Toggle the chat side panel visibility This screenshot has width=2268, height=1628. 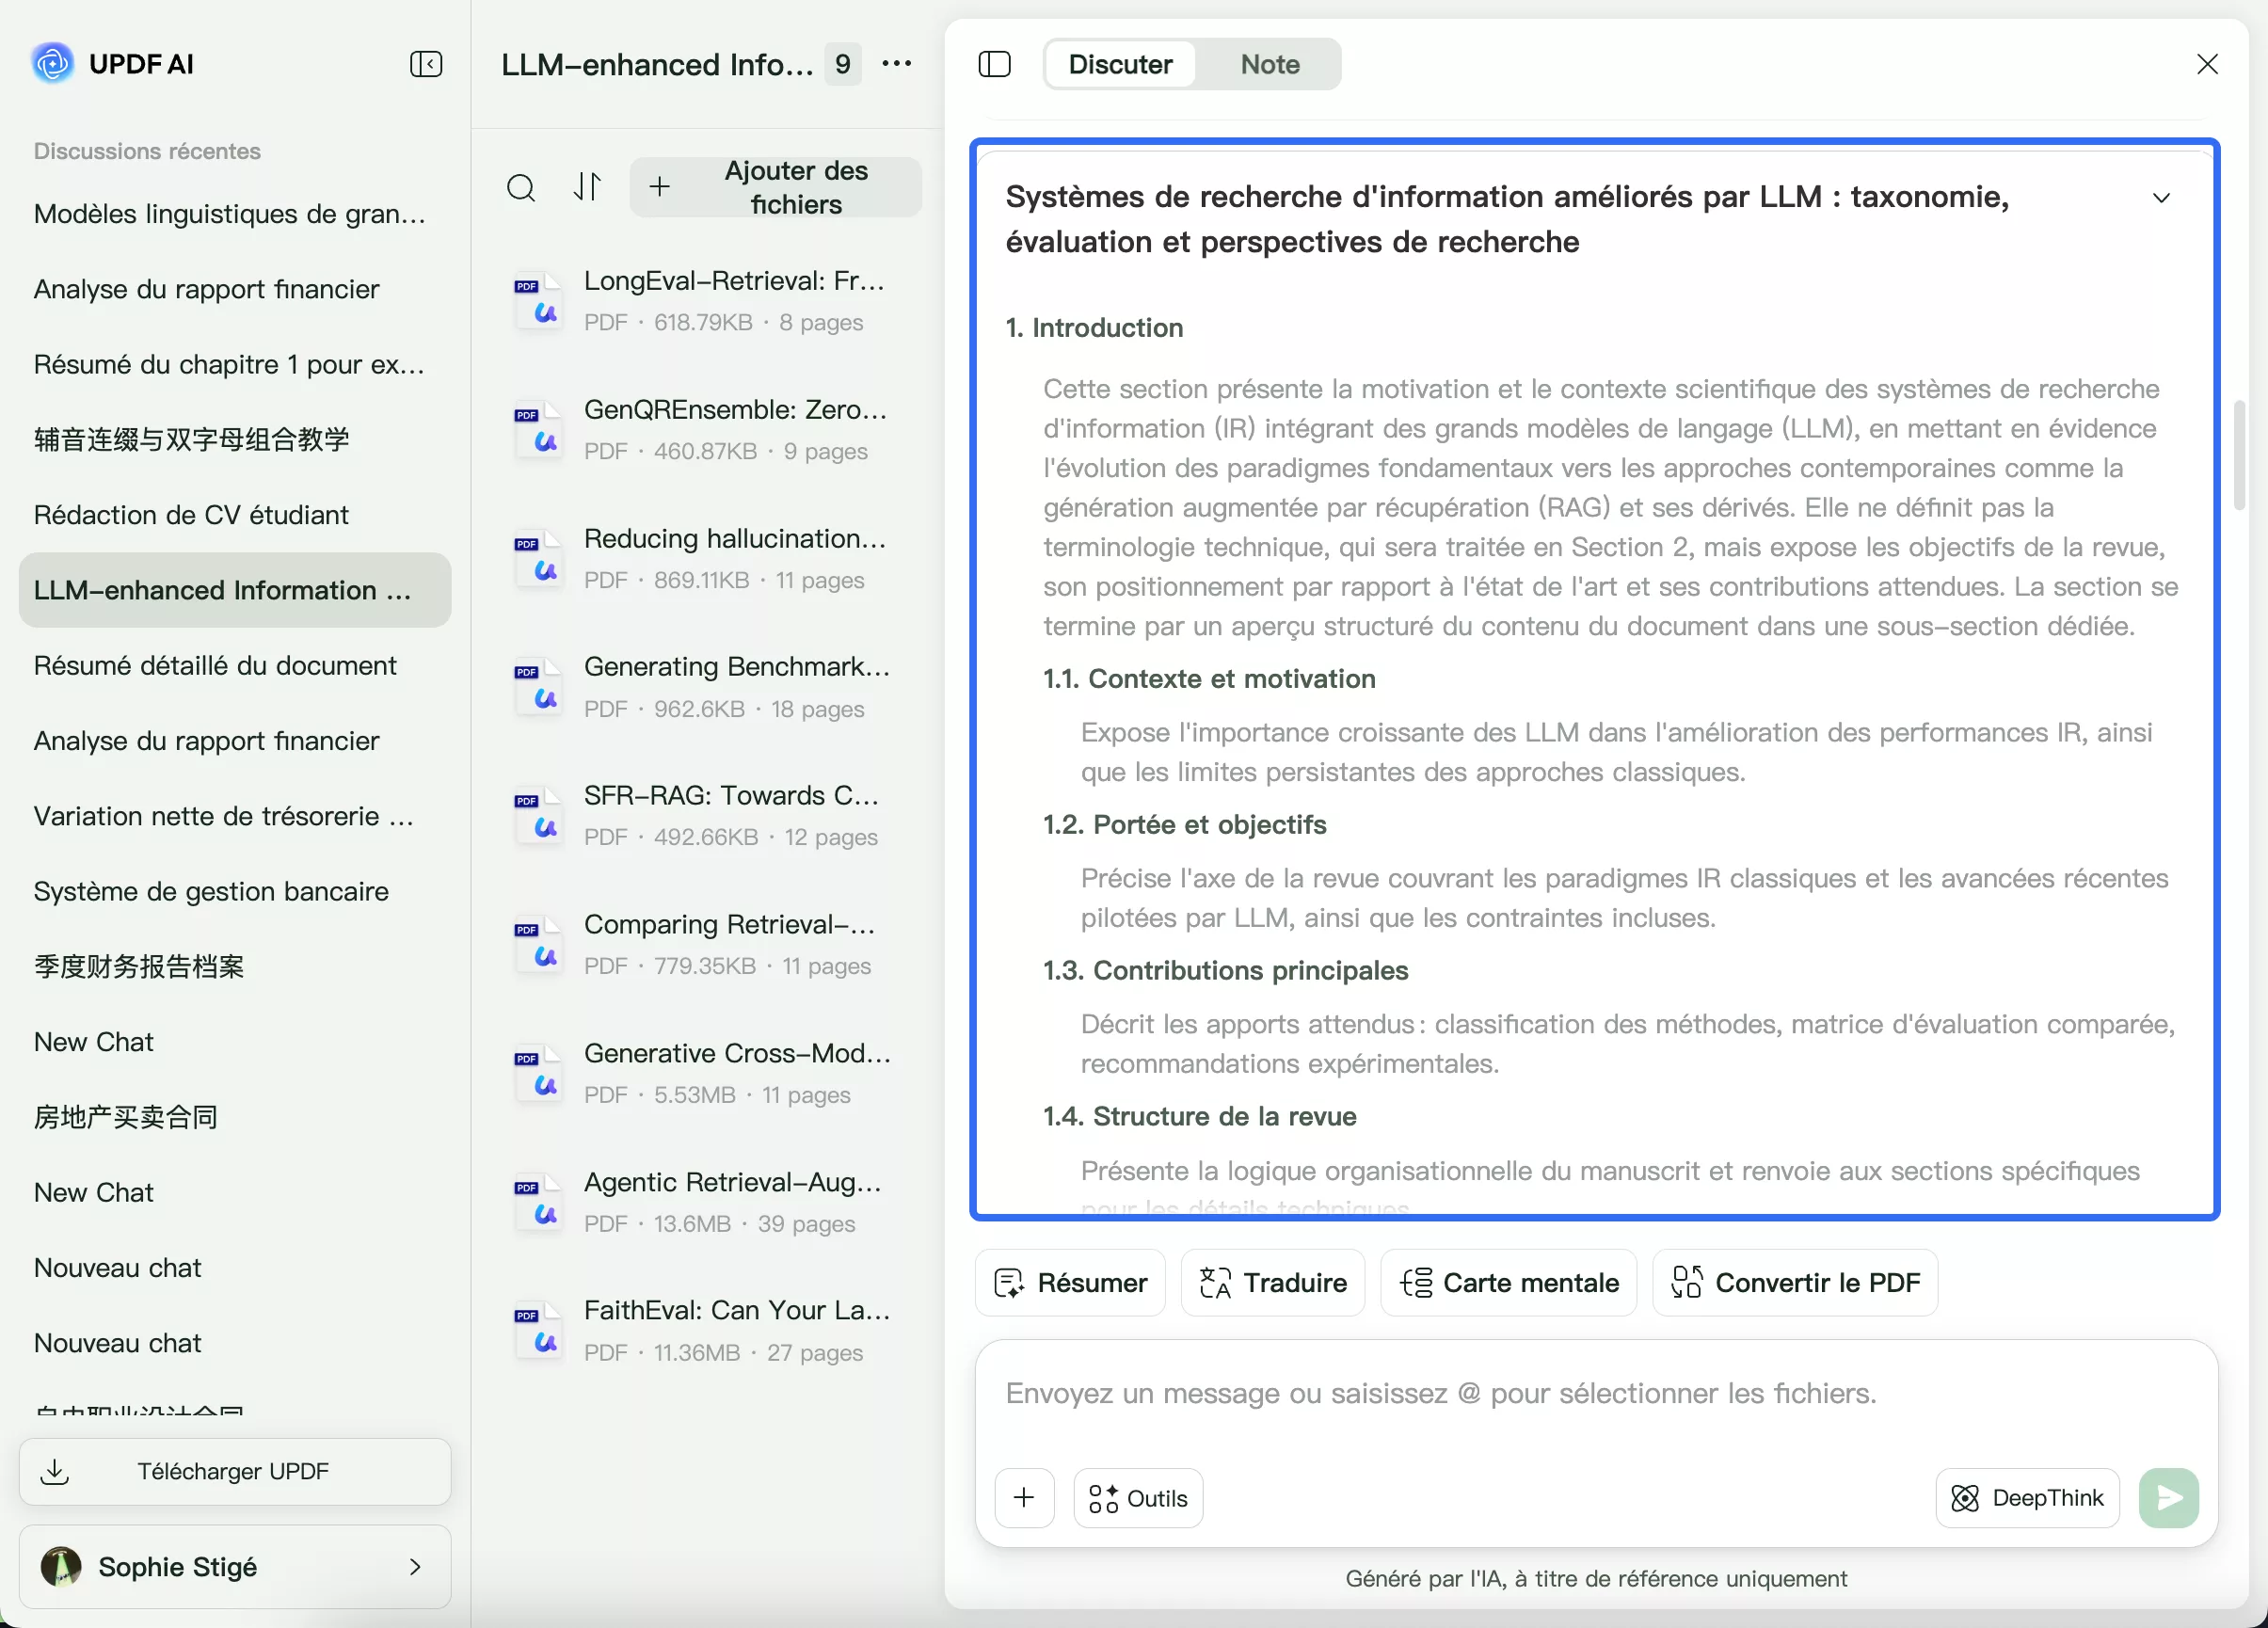tap(995, 63)
